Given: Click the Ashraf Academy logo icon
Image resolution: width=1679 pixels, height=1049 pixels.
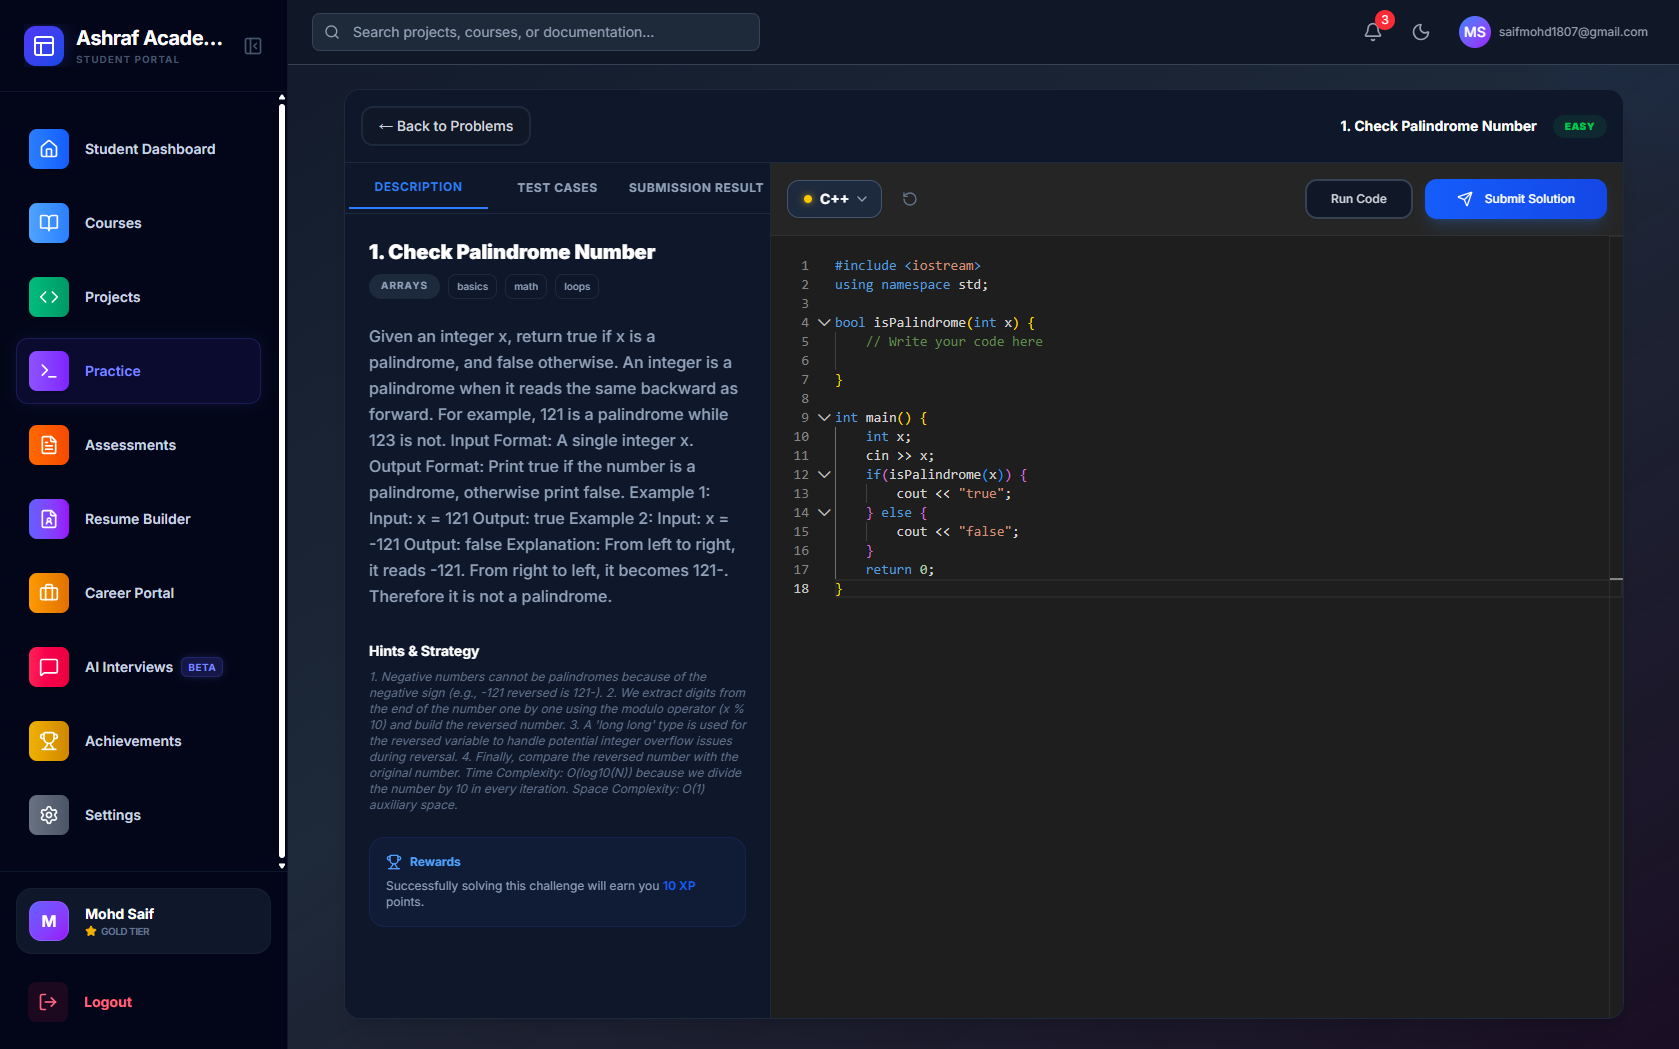Looking at the screenshot, I should tap(44, 46).
